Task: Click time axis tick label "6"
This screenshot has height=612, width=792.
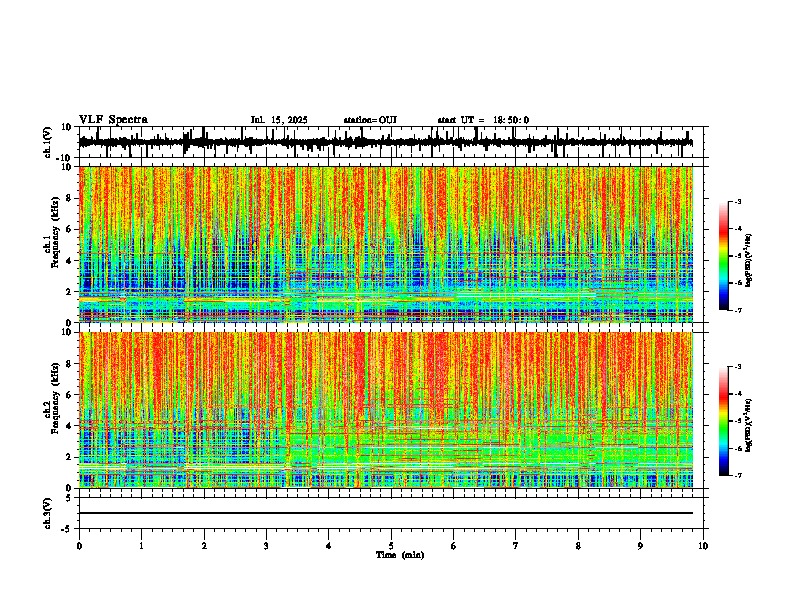Action: pos(454,546)
